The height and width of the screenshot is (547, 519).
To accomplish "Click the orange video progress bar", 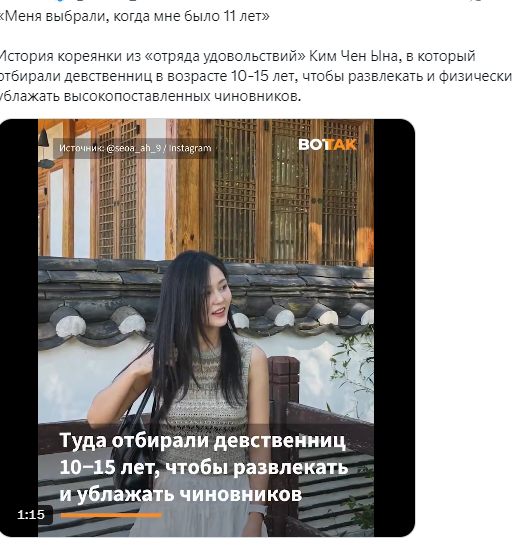I will coord(111,515).
